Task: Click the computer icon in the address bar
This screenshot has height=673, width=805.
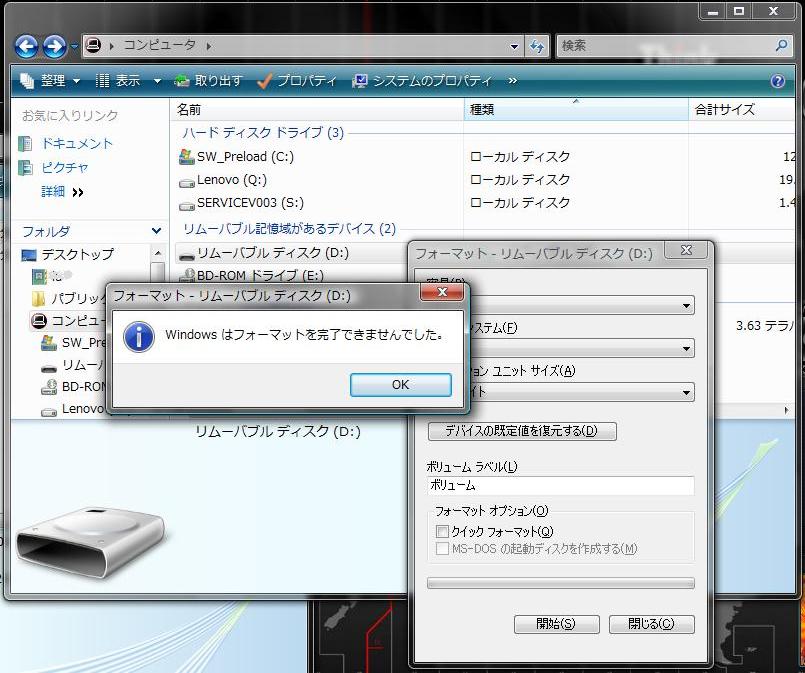Action: click(x=93, y=45)
